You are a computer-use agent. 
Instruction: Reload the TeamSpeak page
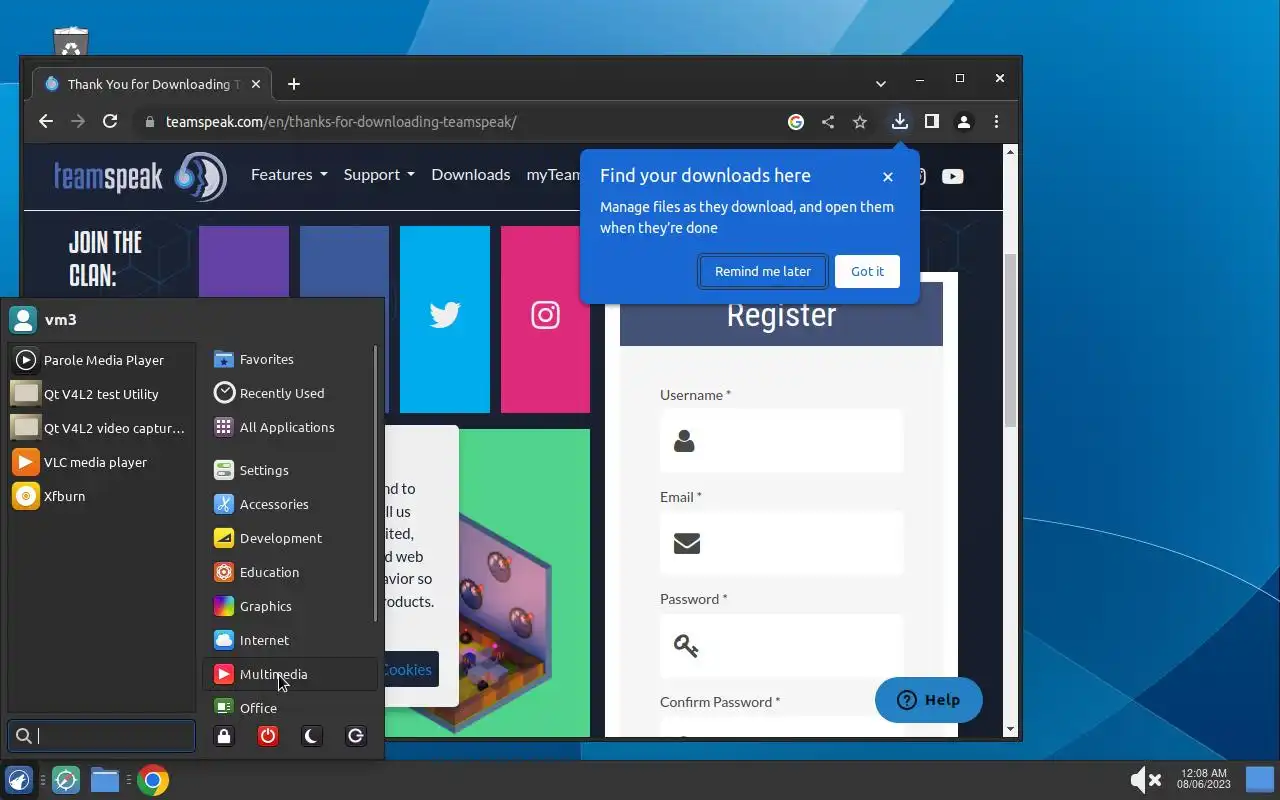(x=110, y=121)
